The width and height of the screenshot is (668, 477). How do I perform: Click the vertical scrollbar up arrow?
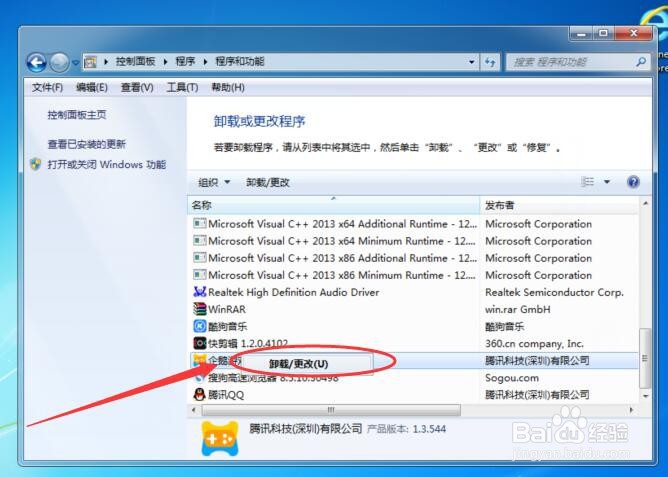coord(645,204)
